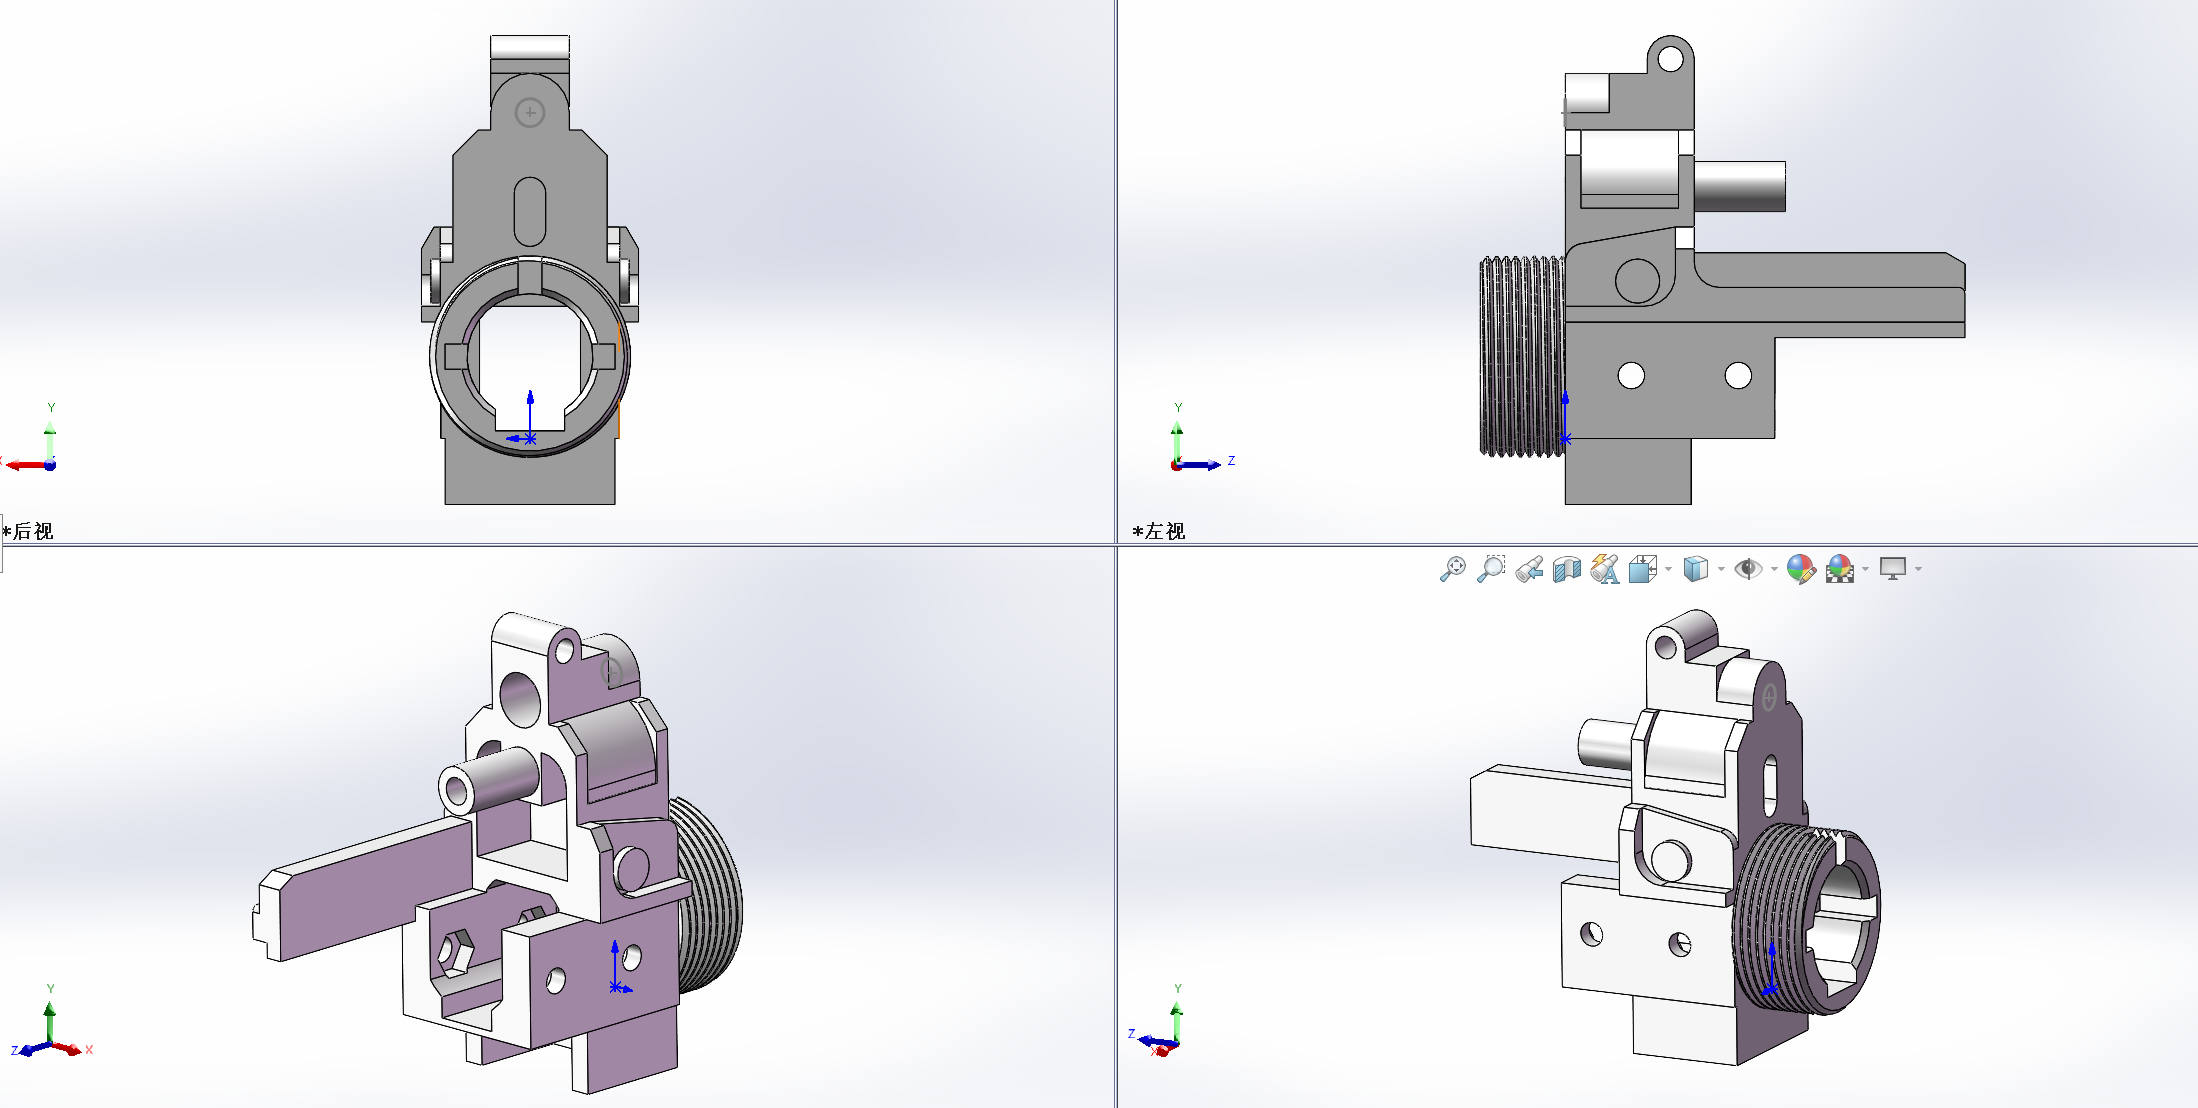Open Dynamic Annotation Views icon

1605,569
